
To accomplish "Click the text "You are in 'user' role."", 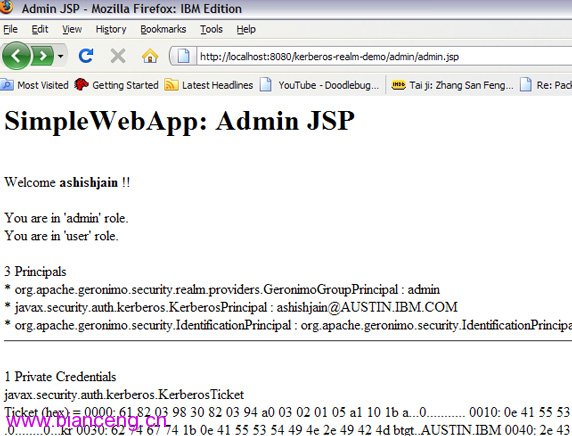I will point(61,236).
